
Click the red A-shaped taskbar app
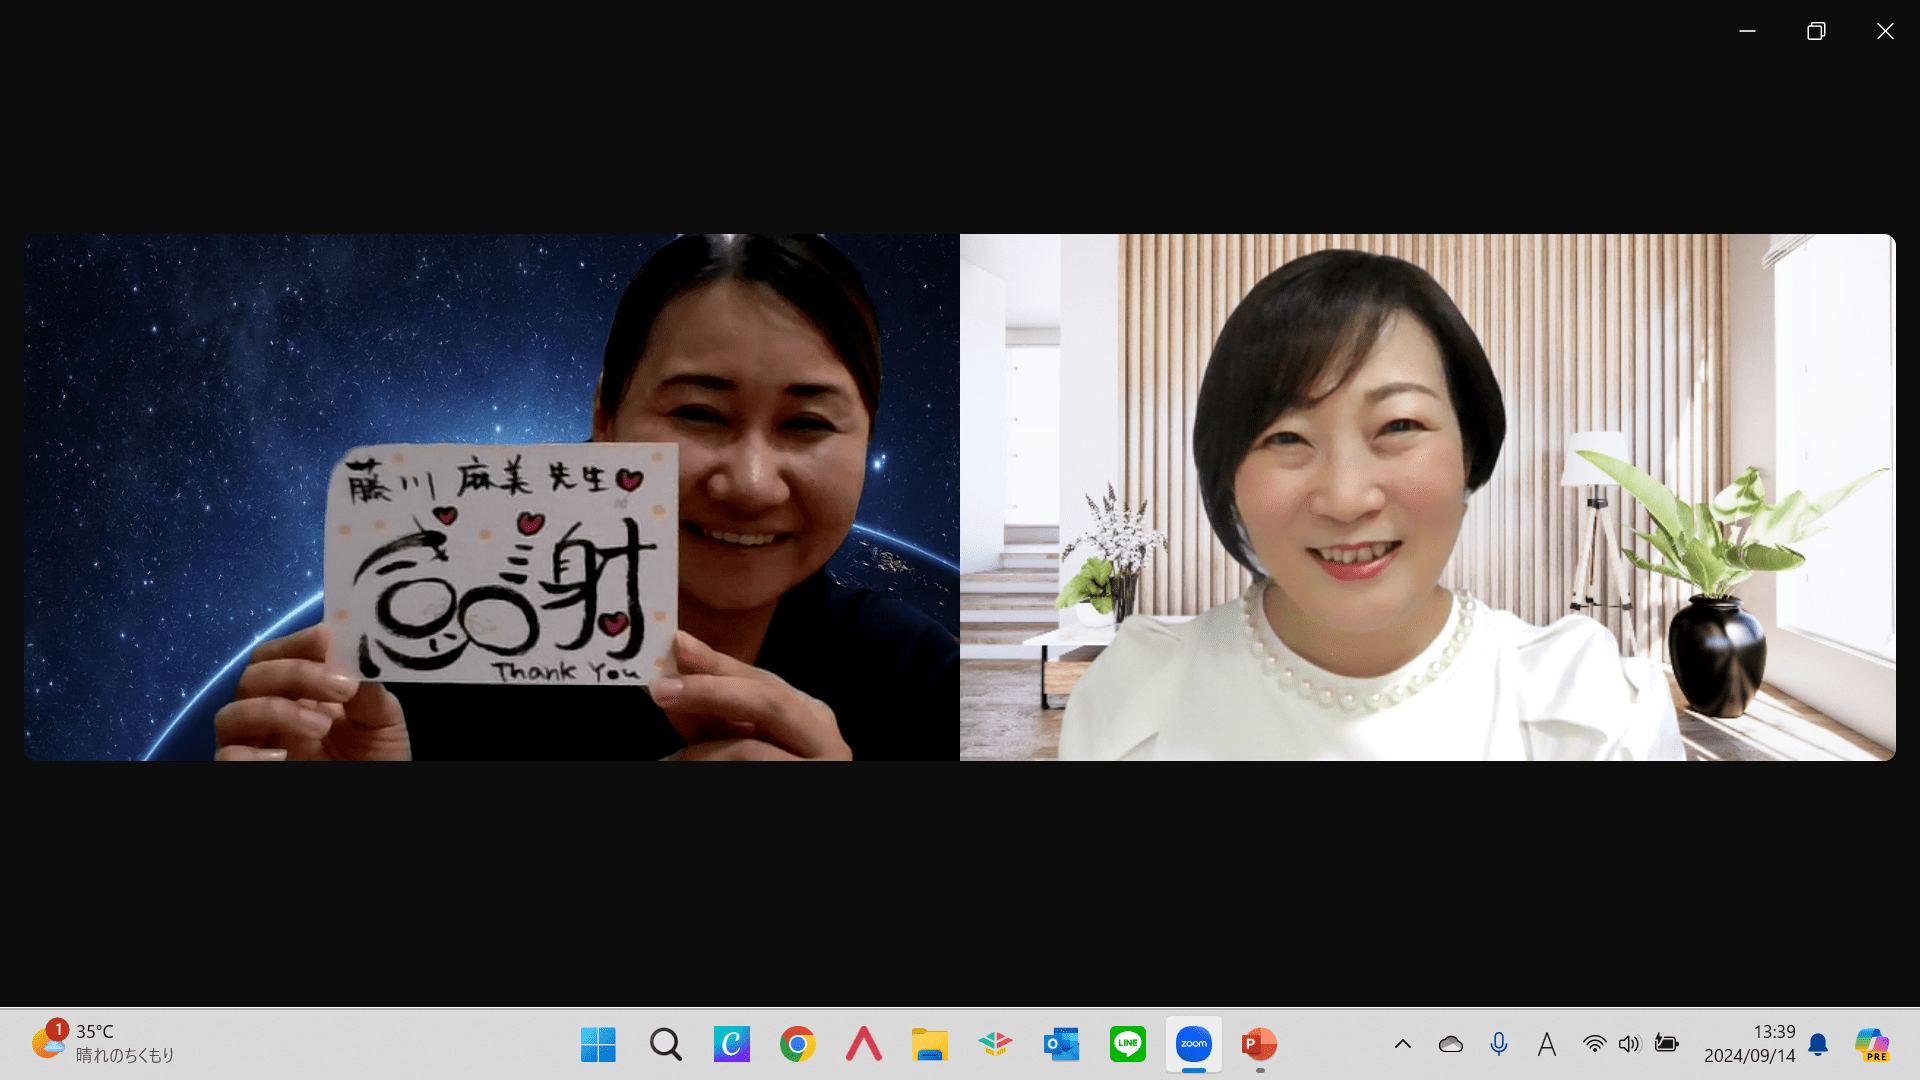[863, 1044]
